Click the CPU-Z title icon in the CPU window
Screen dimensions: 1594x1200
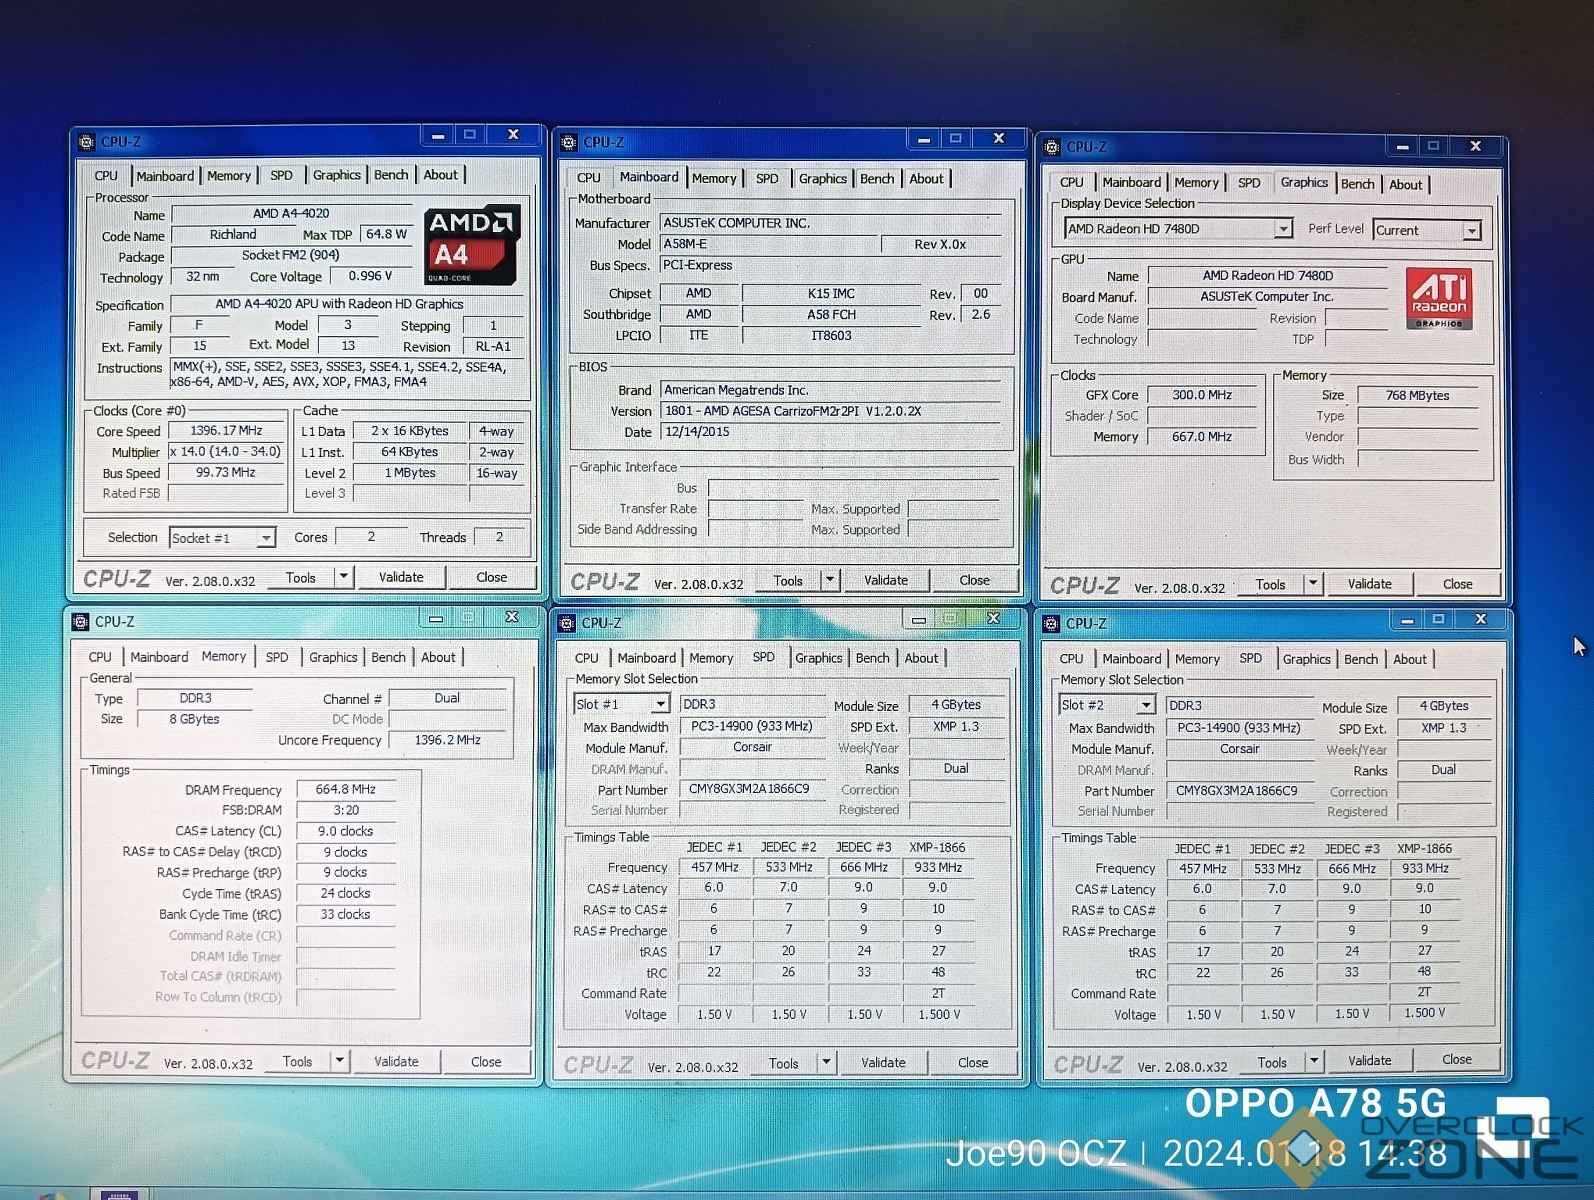86,142
